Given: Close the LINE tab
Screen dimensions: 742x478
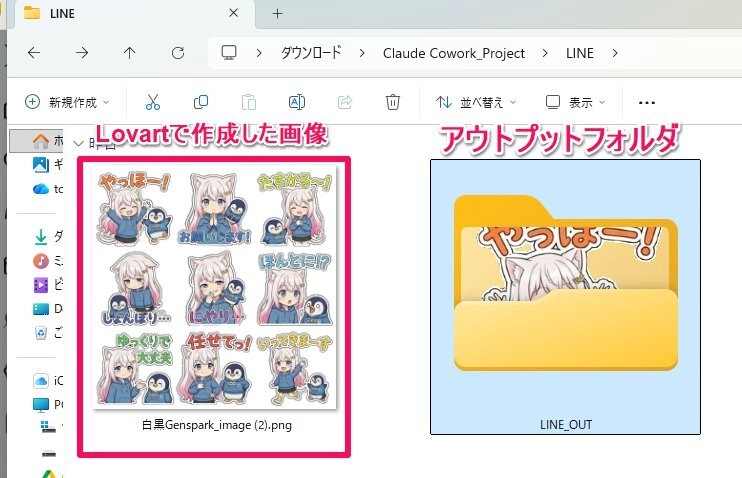Looking at the screenshot, I should click(233, 13).
